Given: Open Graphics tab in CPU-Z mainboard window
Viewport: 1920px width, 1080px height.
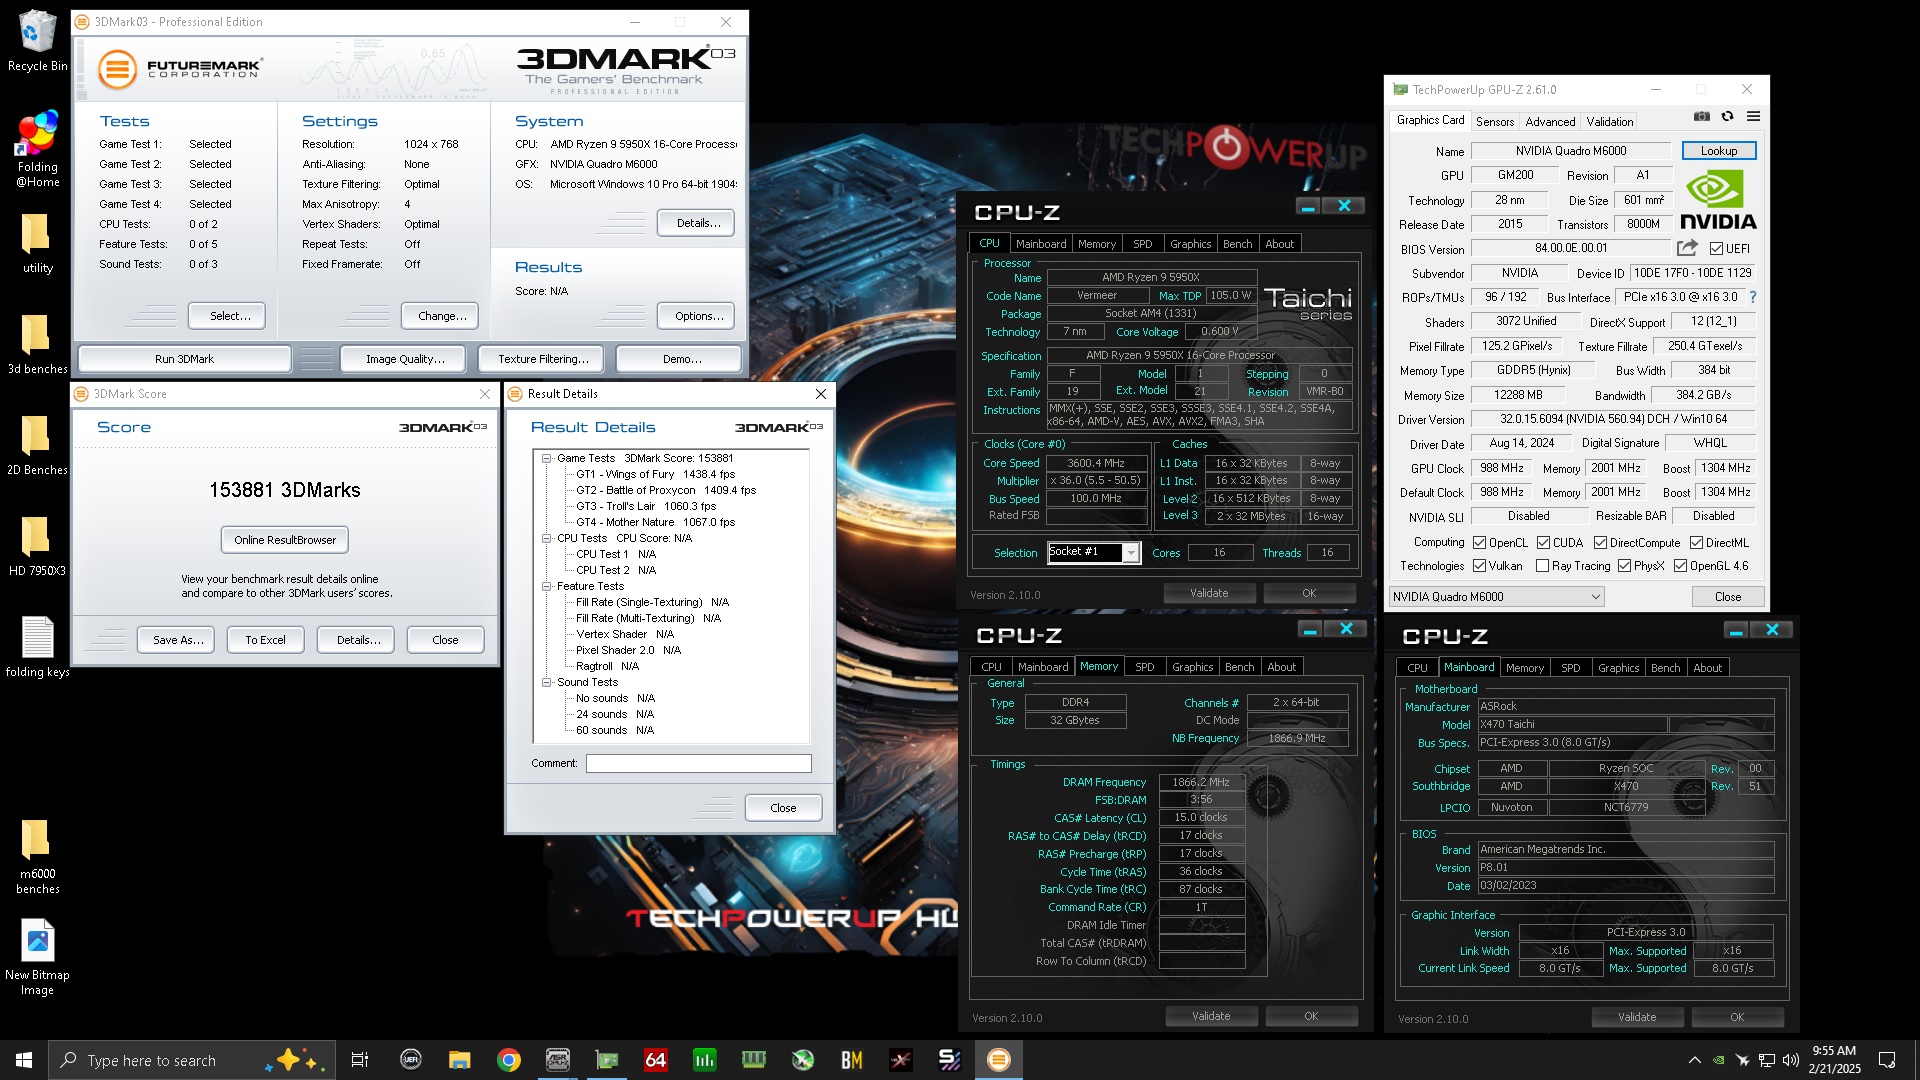Looking at the screenshot, I should (x=1618, y=668).
